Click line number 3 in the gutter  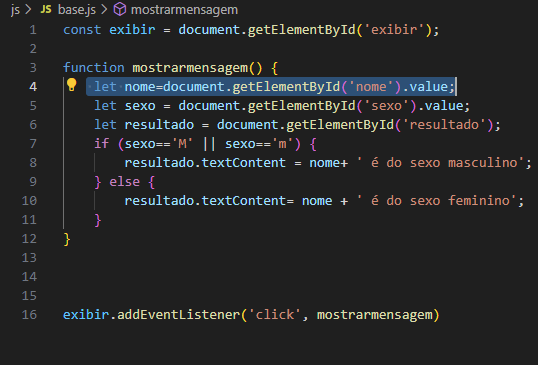coord(33,68)
